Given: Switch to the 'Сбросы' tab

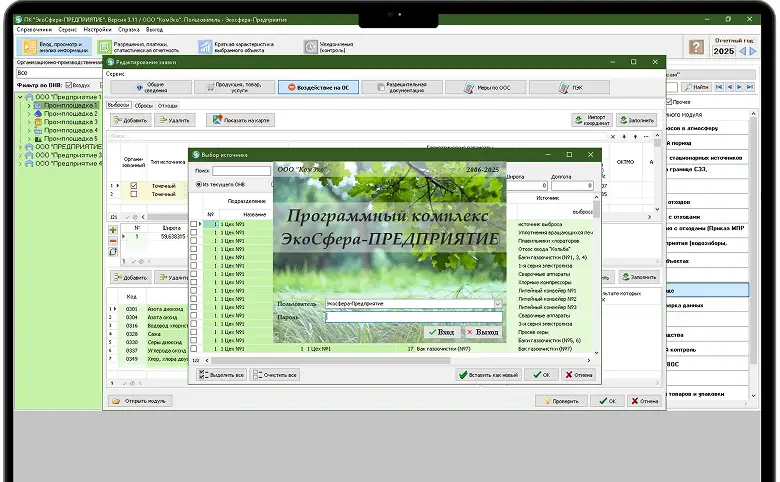Looking at the screenshot, I should click(x=143, y=105).
